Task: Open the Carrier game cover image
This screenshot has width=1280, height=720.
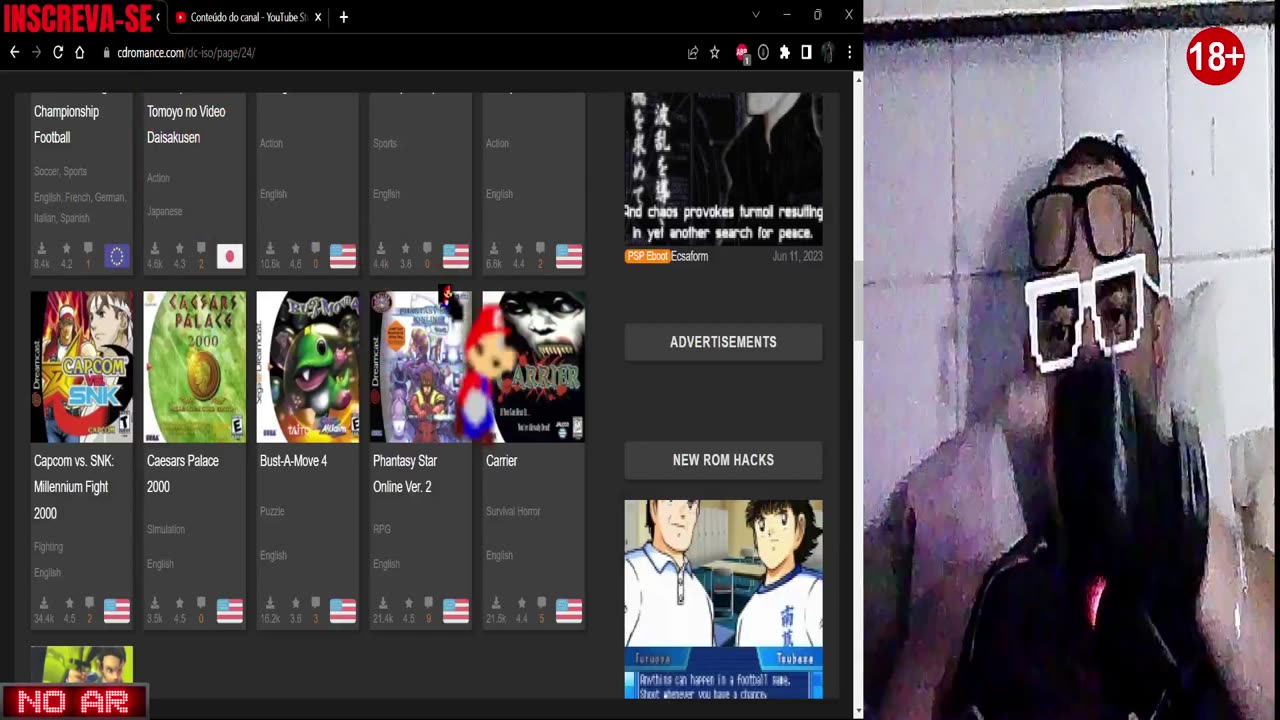Action: coord(533,367)
